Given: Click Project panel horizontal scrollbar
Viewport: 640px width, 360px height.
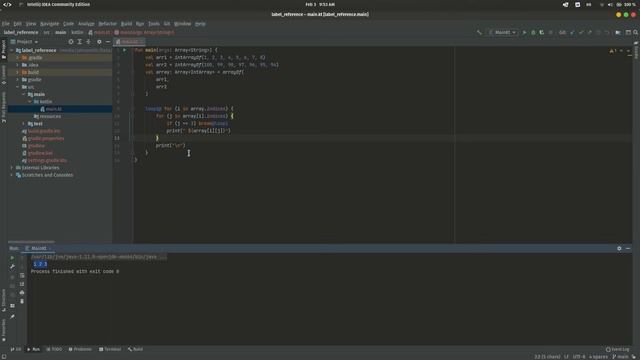Looking at the screenshot, I should pyautogui.click(x=31, y=242).
